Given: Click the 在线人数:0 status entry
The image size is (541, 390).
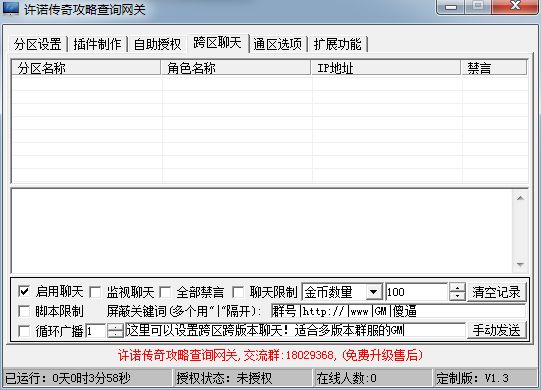Looking at the screenshot, I should (x=372, y=378).
